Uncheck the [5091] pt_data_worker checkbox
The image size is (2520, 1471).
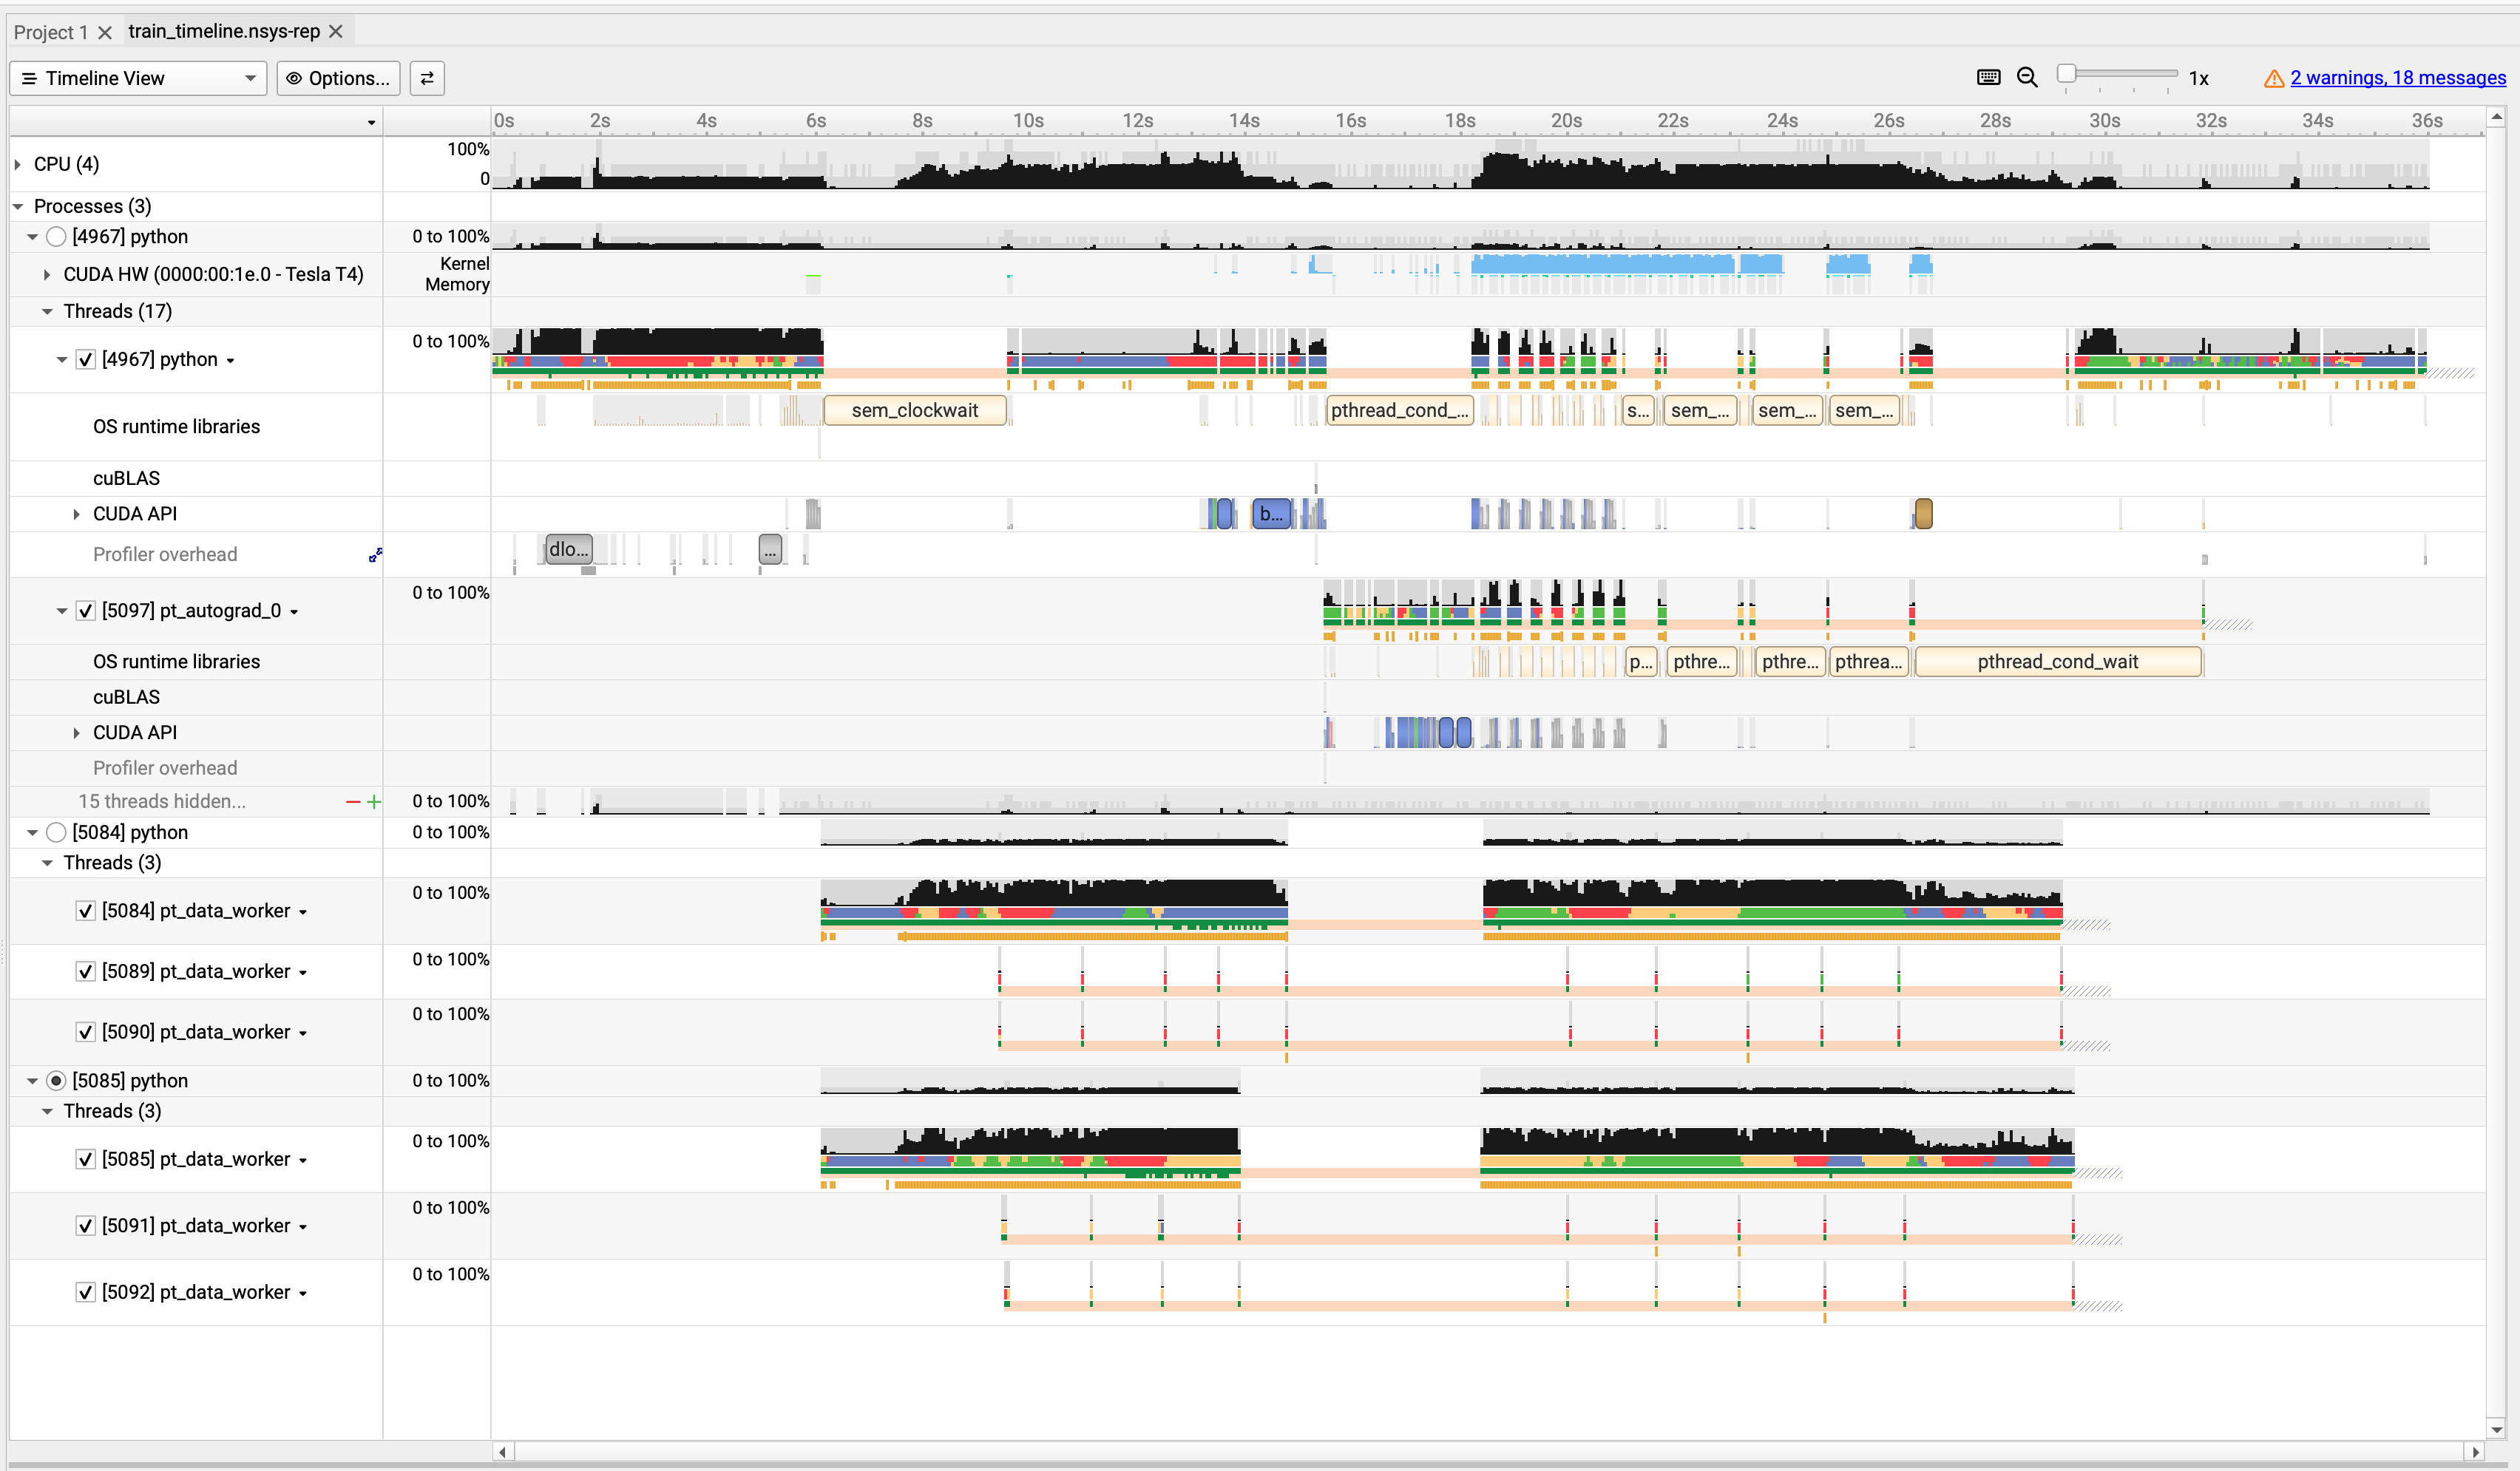click(x=86, y=1226)
